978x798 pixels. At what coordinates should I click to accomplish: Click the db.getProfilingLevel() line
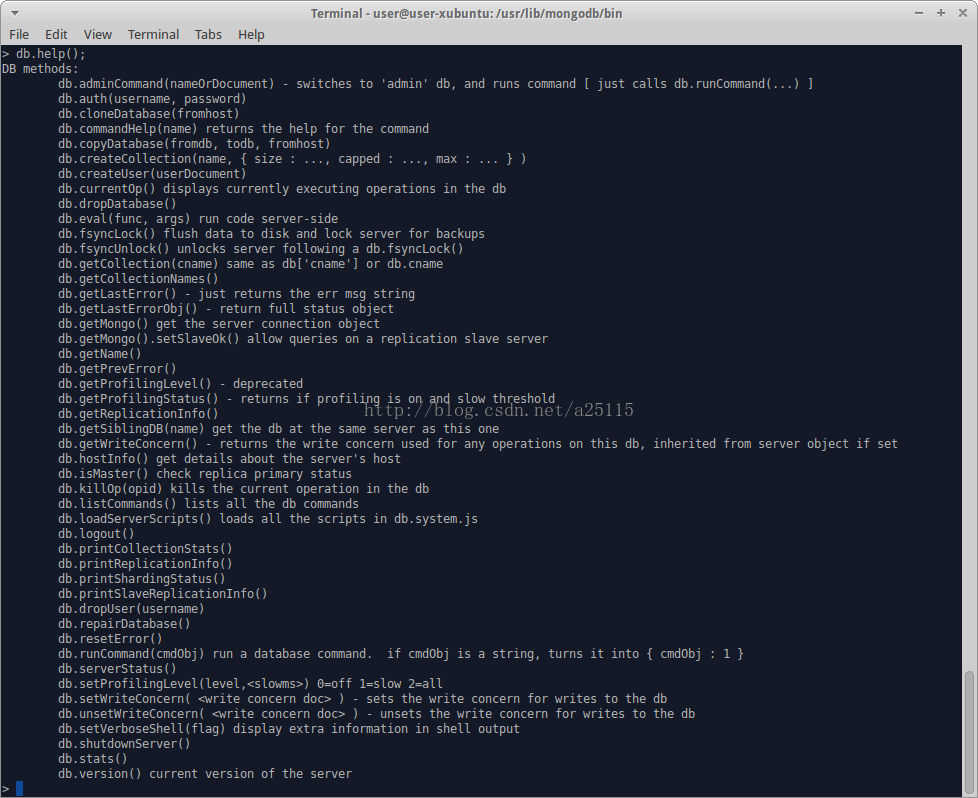pyautogui.click(x=180, y=384)
